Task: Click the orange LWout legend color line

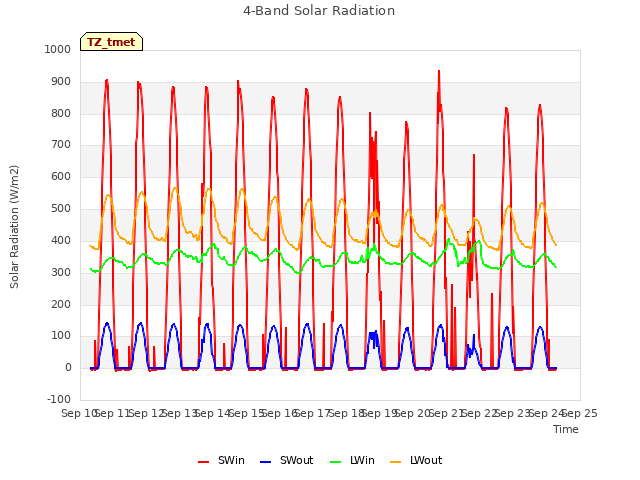Action: point(396,462)
